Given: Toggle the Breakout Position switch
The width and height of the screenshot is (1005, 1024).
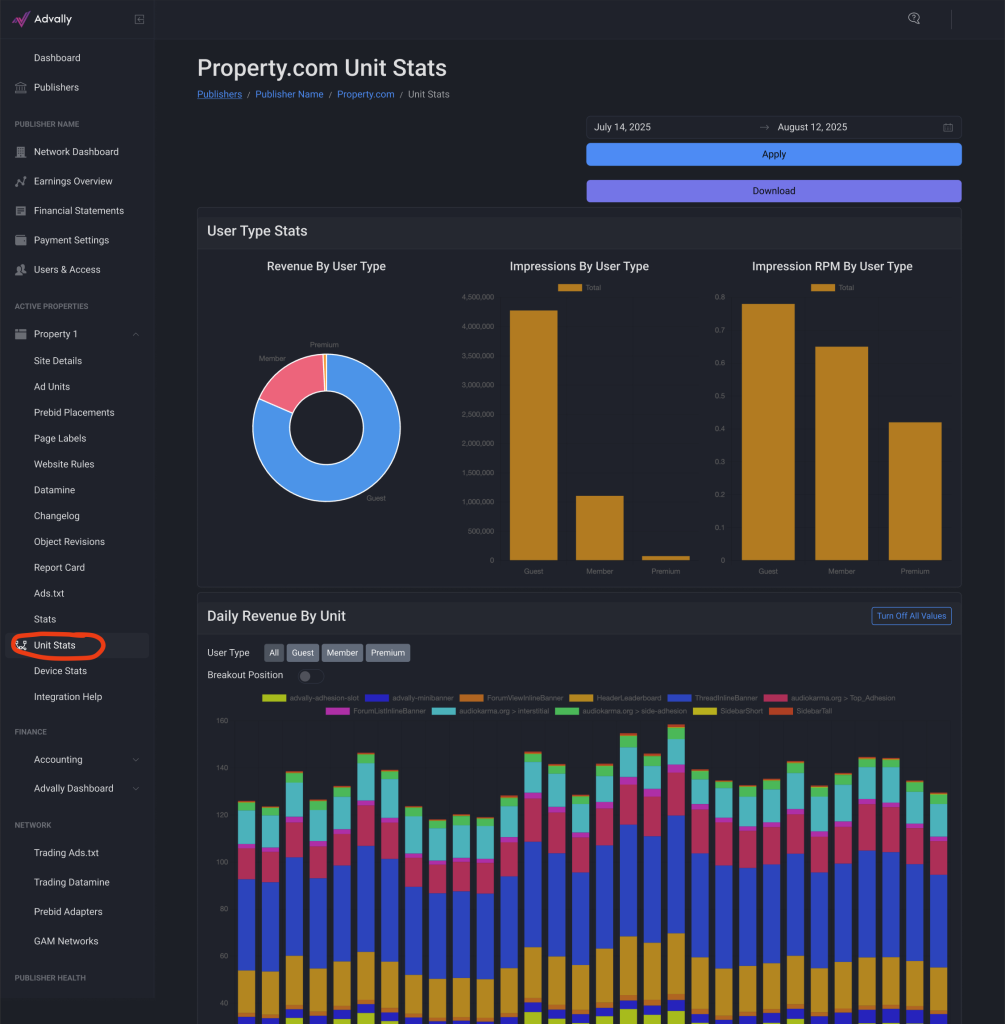Looking at the screenshot, I should (x=311, y=676).
